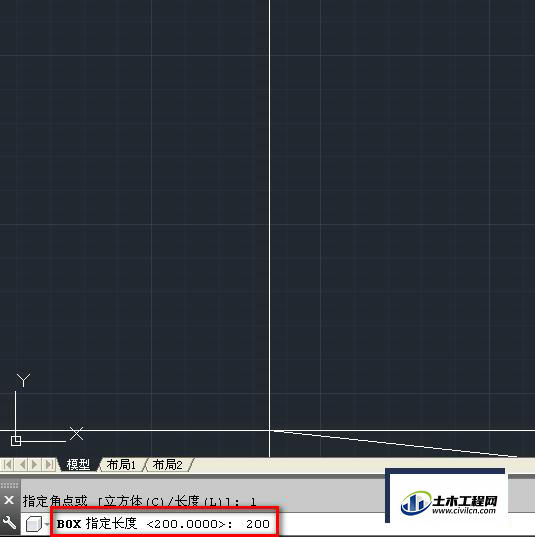Grab the command line drag handle
This screenshot has height=537, width=535.
(x=9, y=485)
